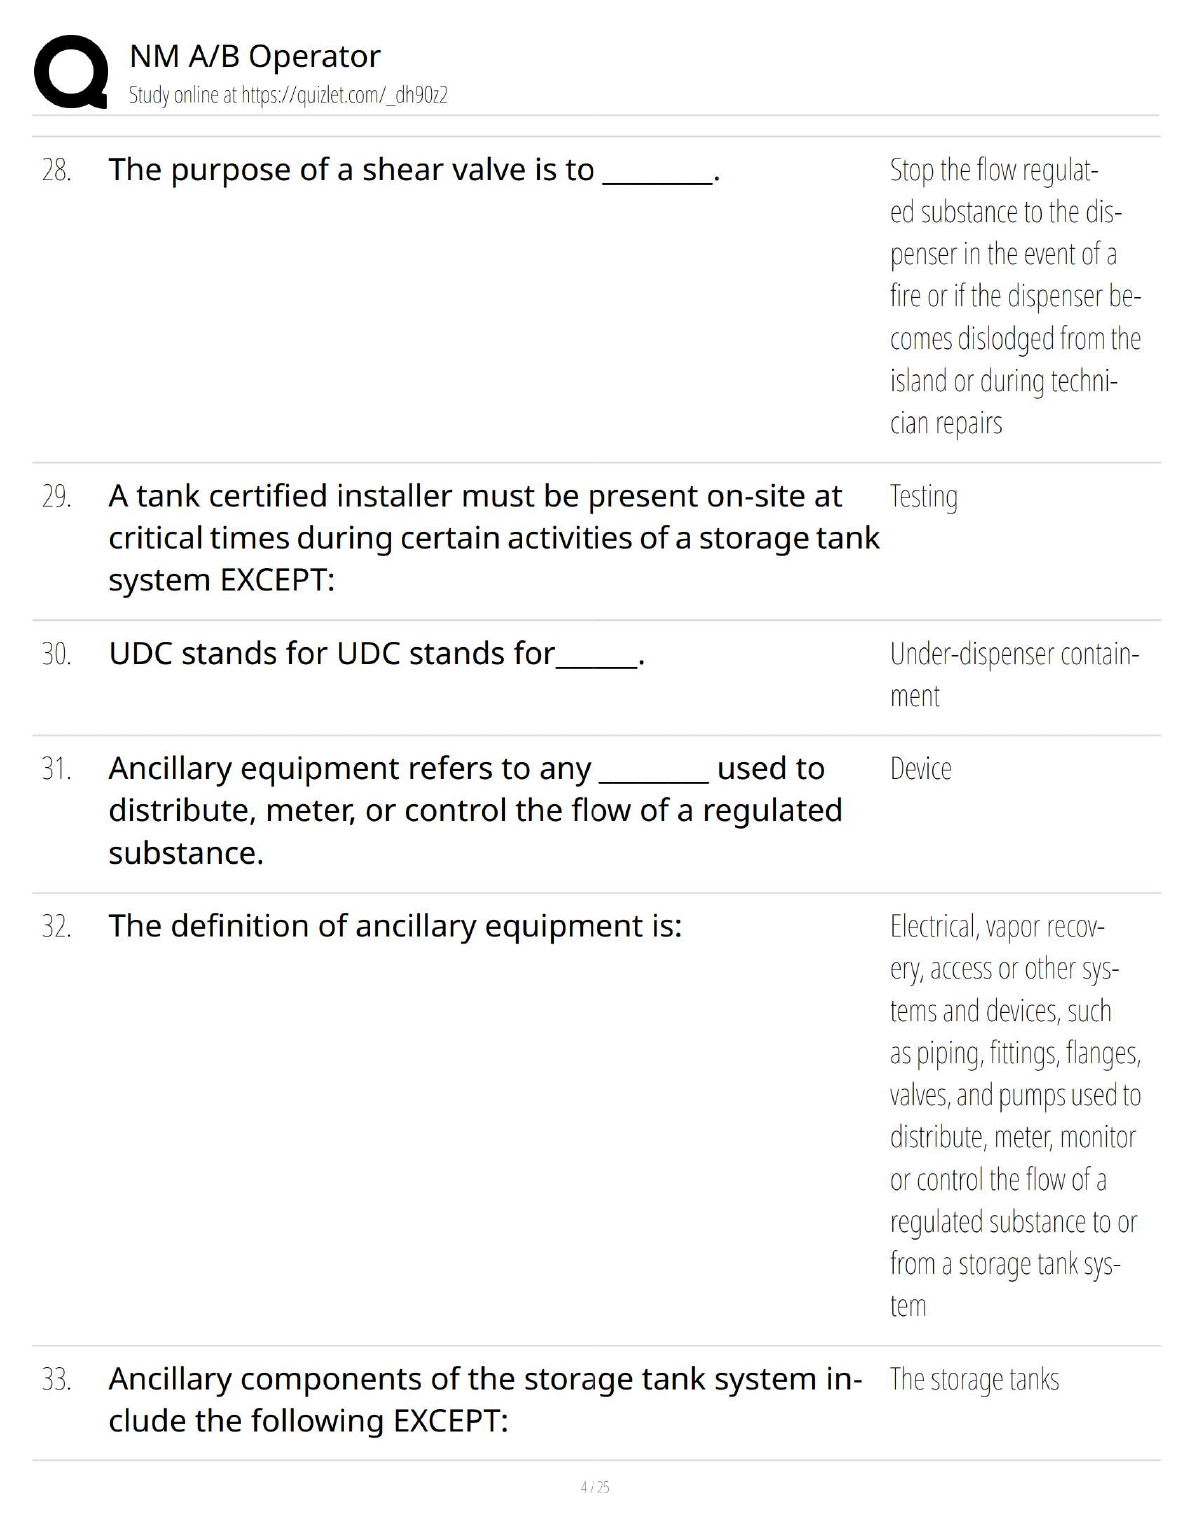1190x1540 pixels.
Task: Select question number 29
Action: tap(56, 497)
